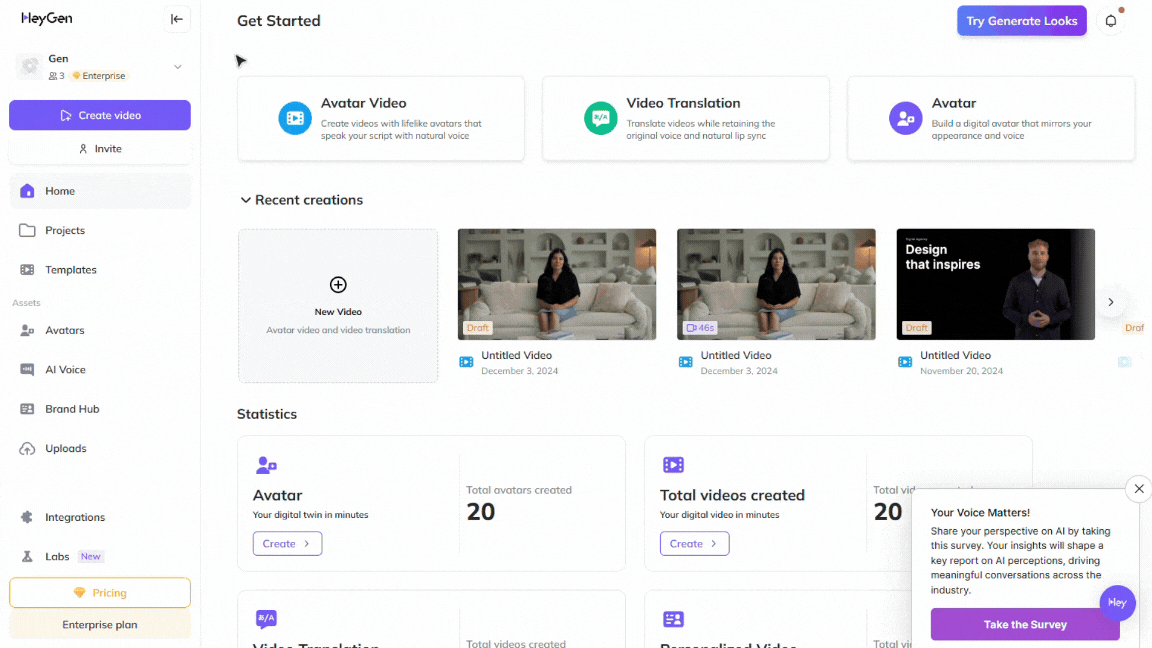Go to Projects in the sidebar

(x=65, y=230)
